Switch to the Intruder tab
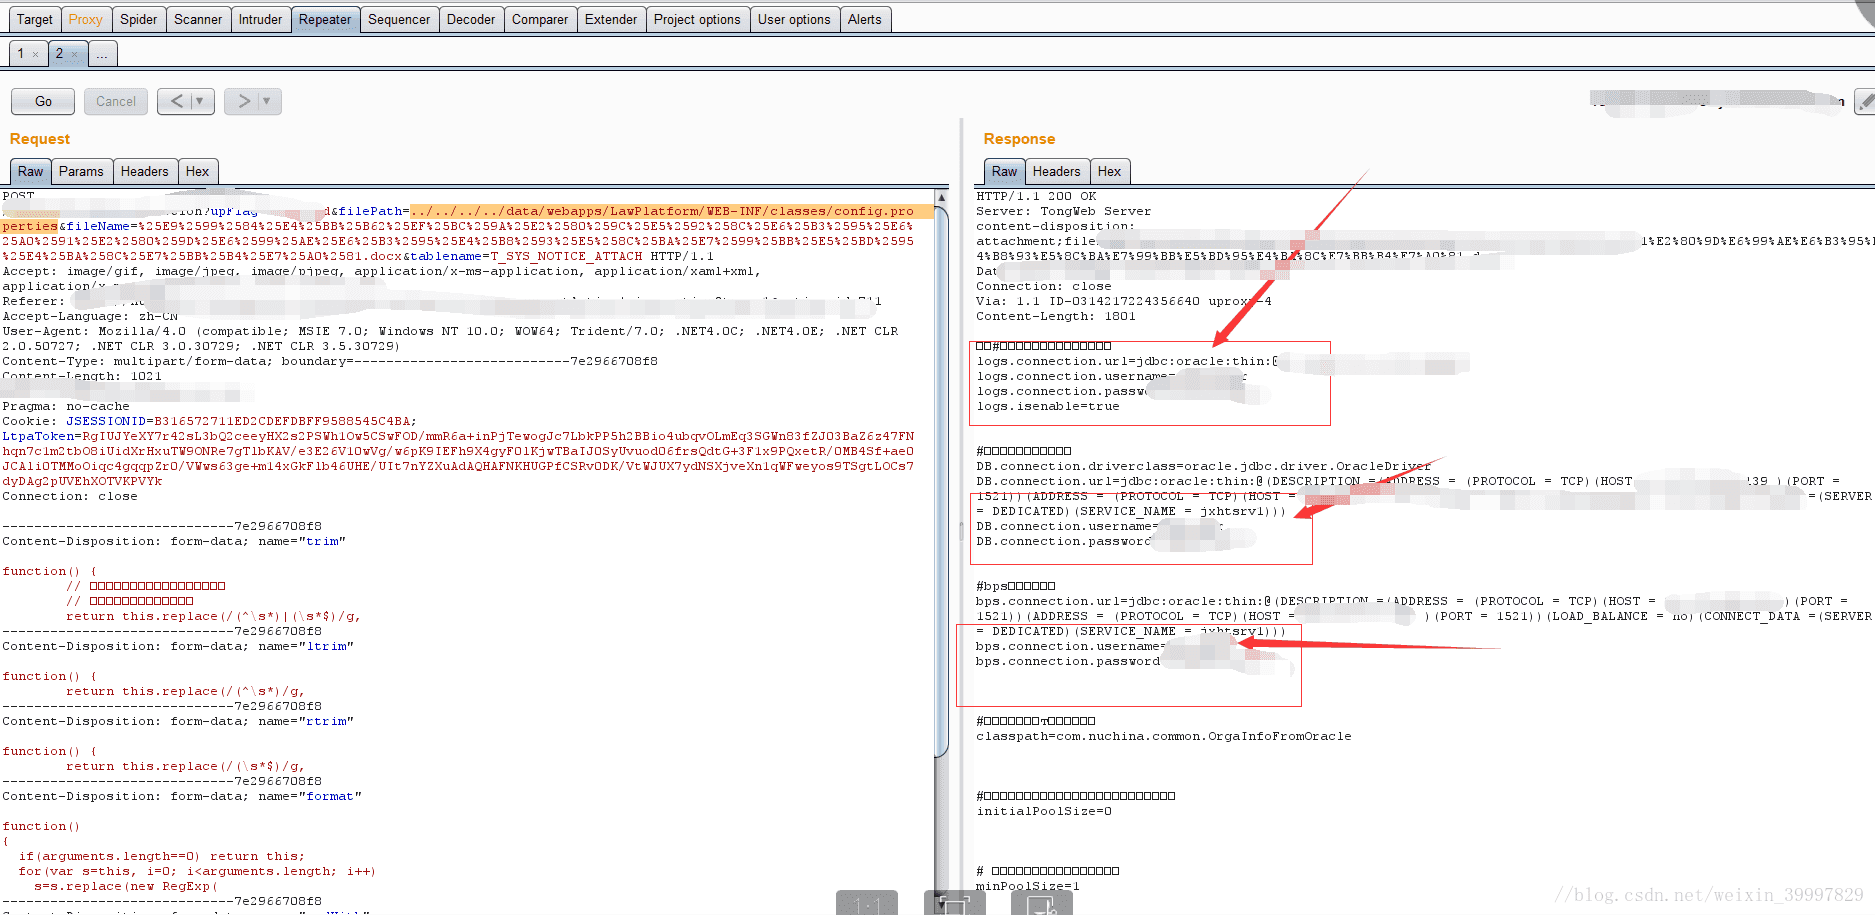This screenshot has width=1875, height=915. click(260, 19)
